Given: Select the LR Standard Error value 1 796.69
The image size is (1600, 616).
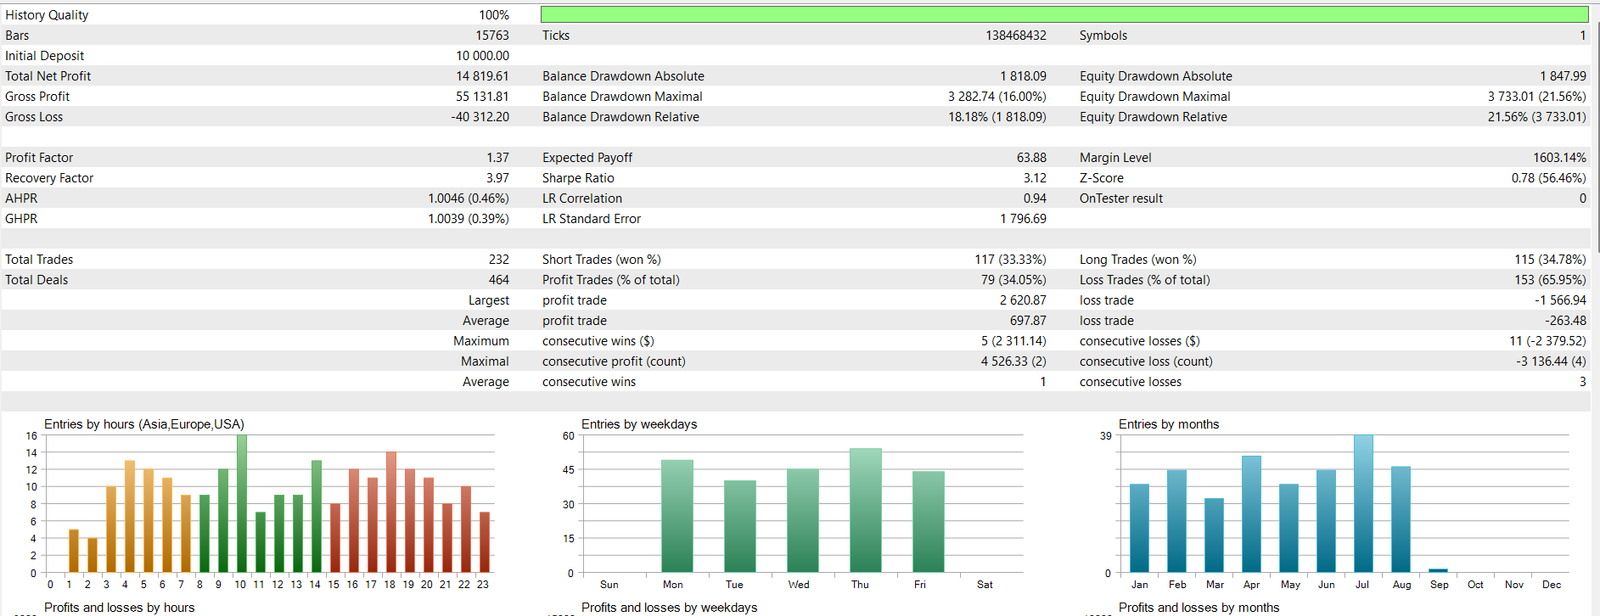Looking at the screenshot, I should [x=1023, y=219].
